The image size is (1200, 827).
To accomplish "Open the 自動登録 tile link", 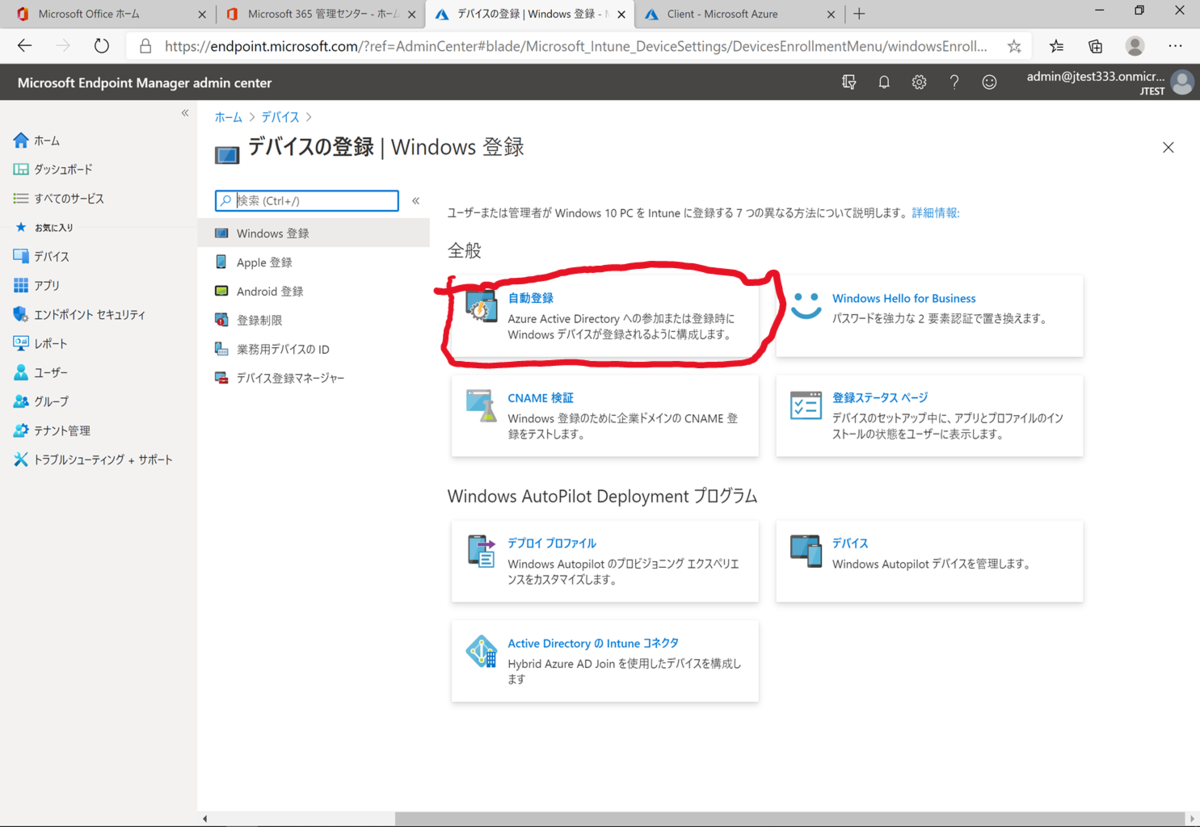I will tap(530, 298).
